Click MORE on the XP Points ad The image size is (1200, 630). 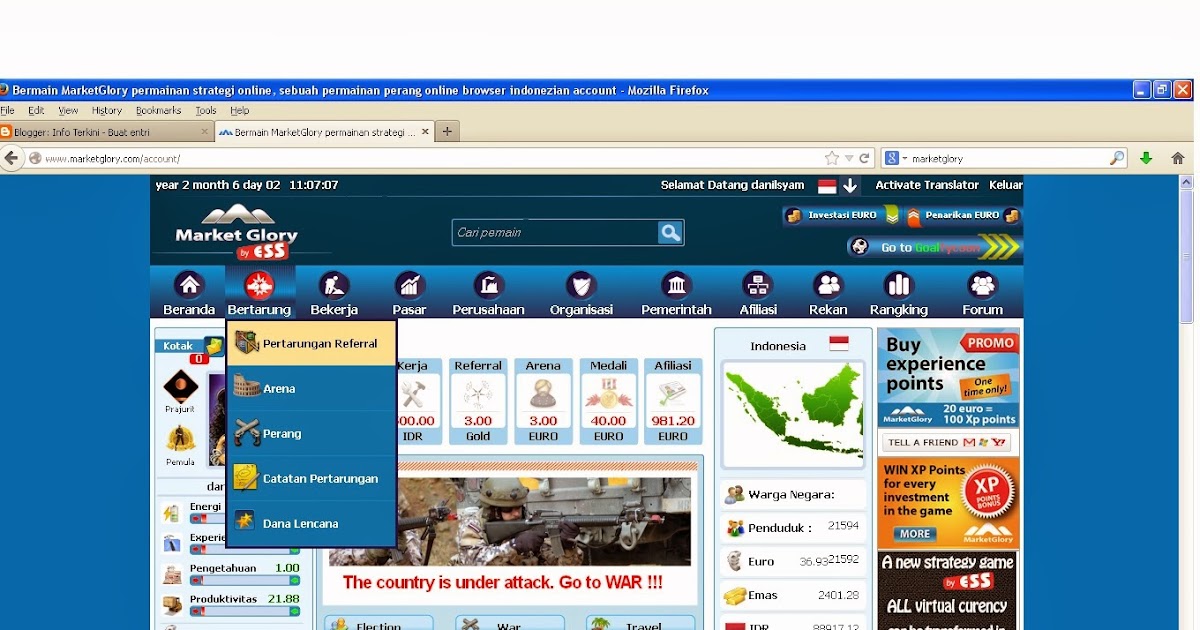click(914, 534)
